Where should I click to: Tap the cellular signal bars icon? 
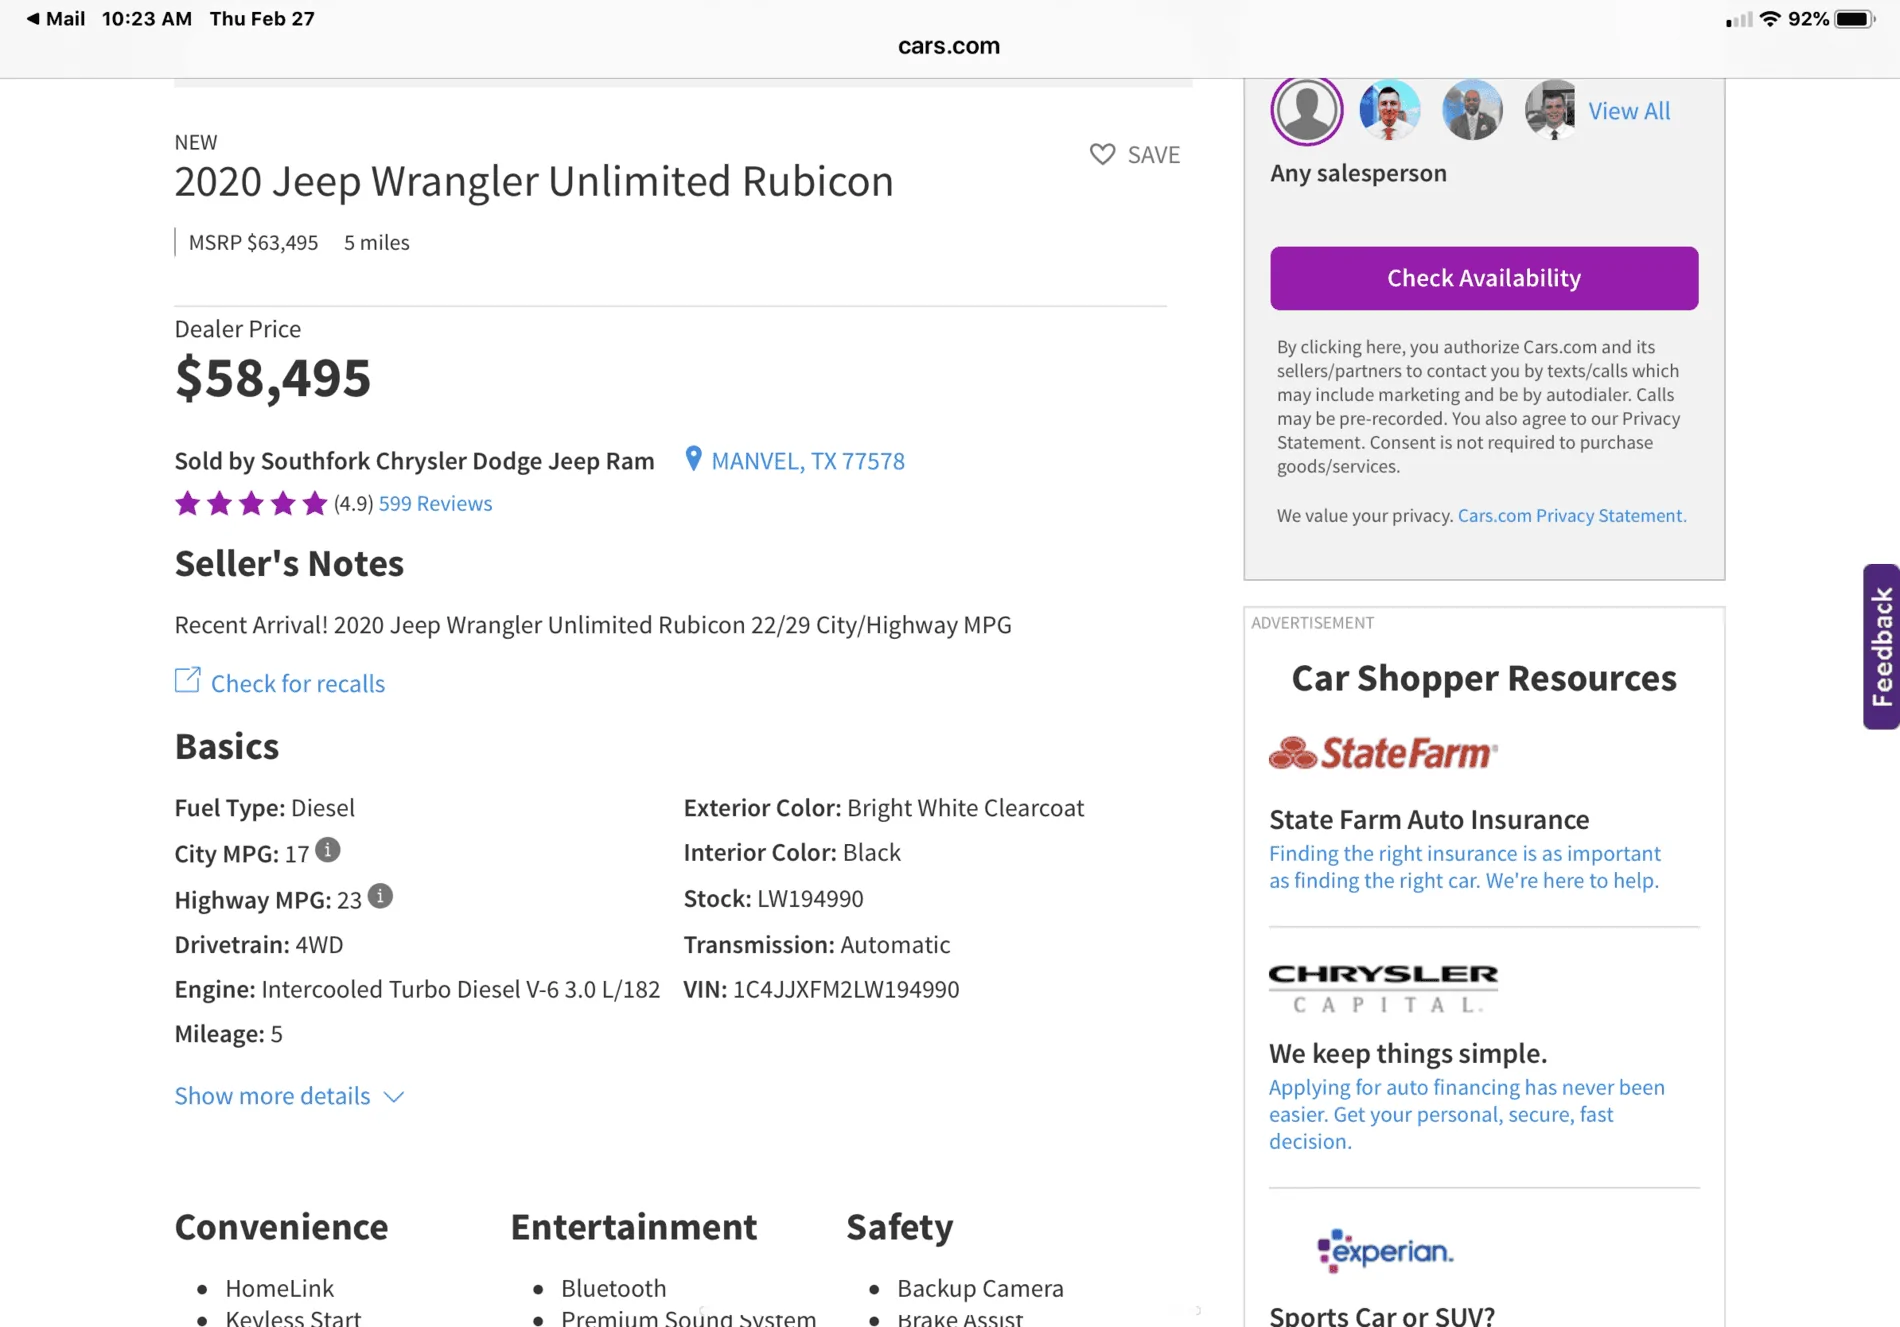[x=1739, y=20]
